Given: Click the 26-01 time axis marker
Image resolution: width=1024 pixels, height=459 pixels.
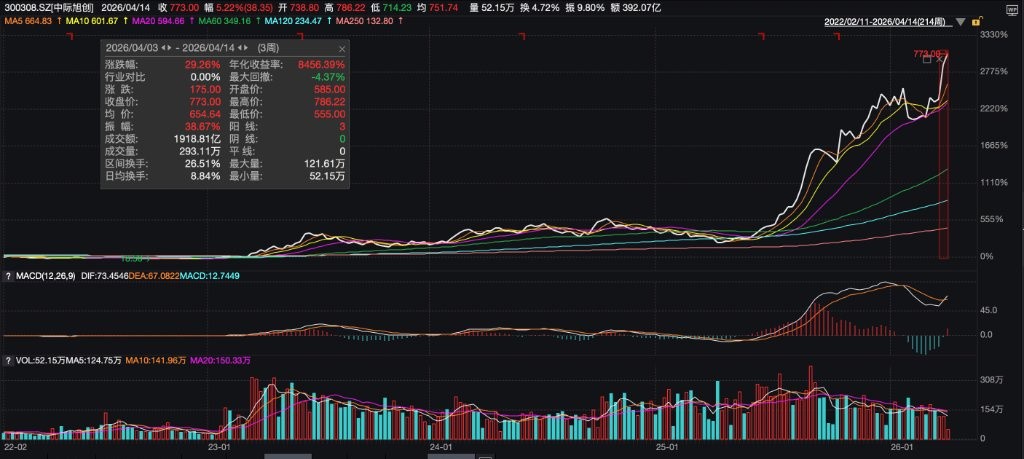Looking at the screenshot, I should [x=902, y=447].
